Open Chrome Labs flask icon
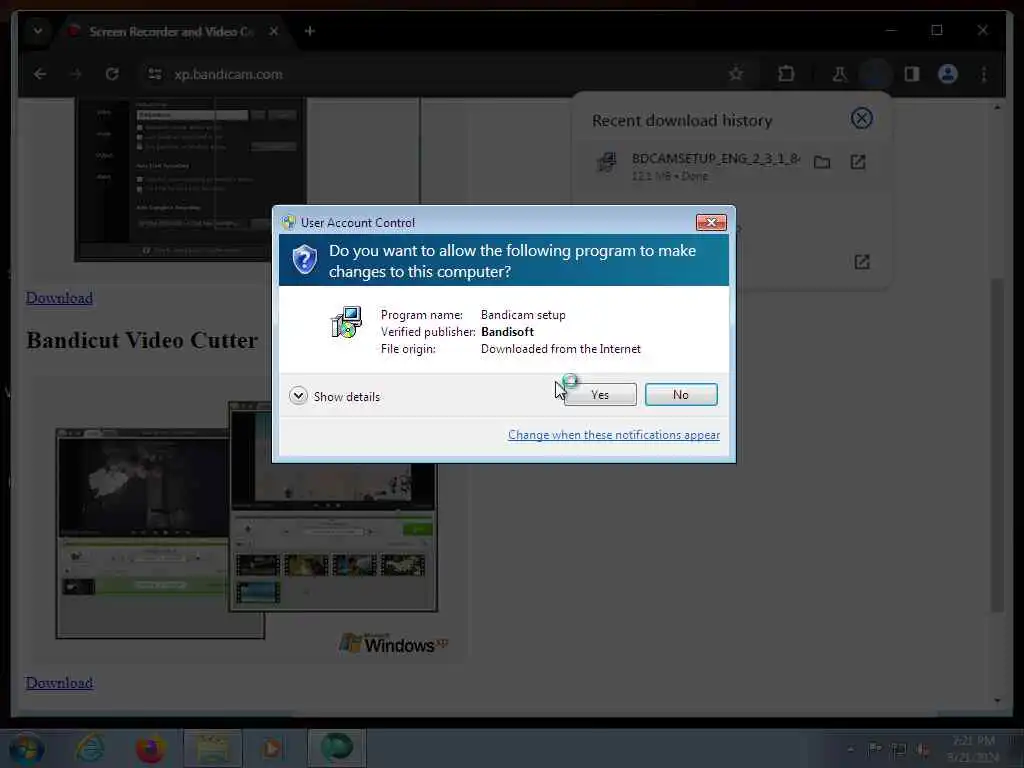 click(x=839, y=74)
